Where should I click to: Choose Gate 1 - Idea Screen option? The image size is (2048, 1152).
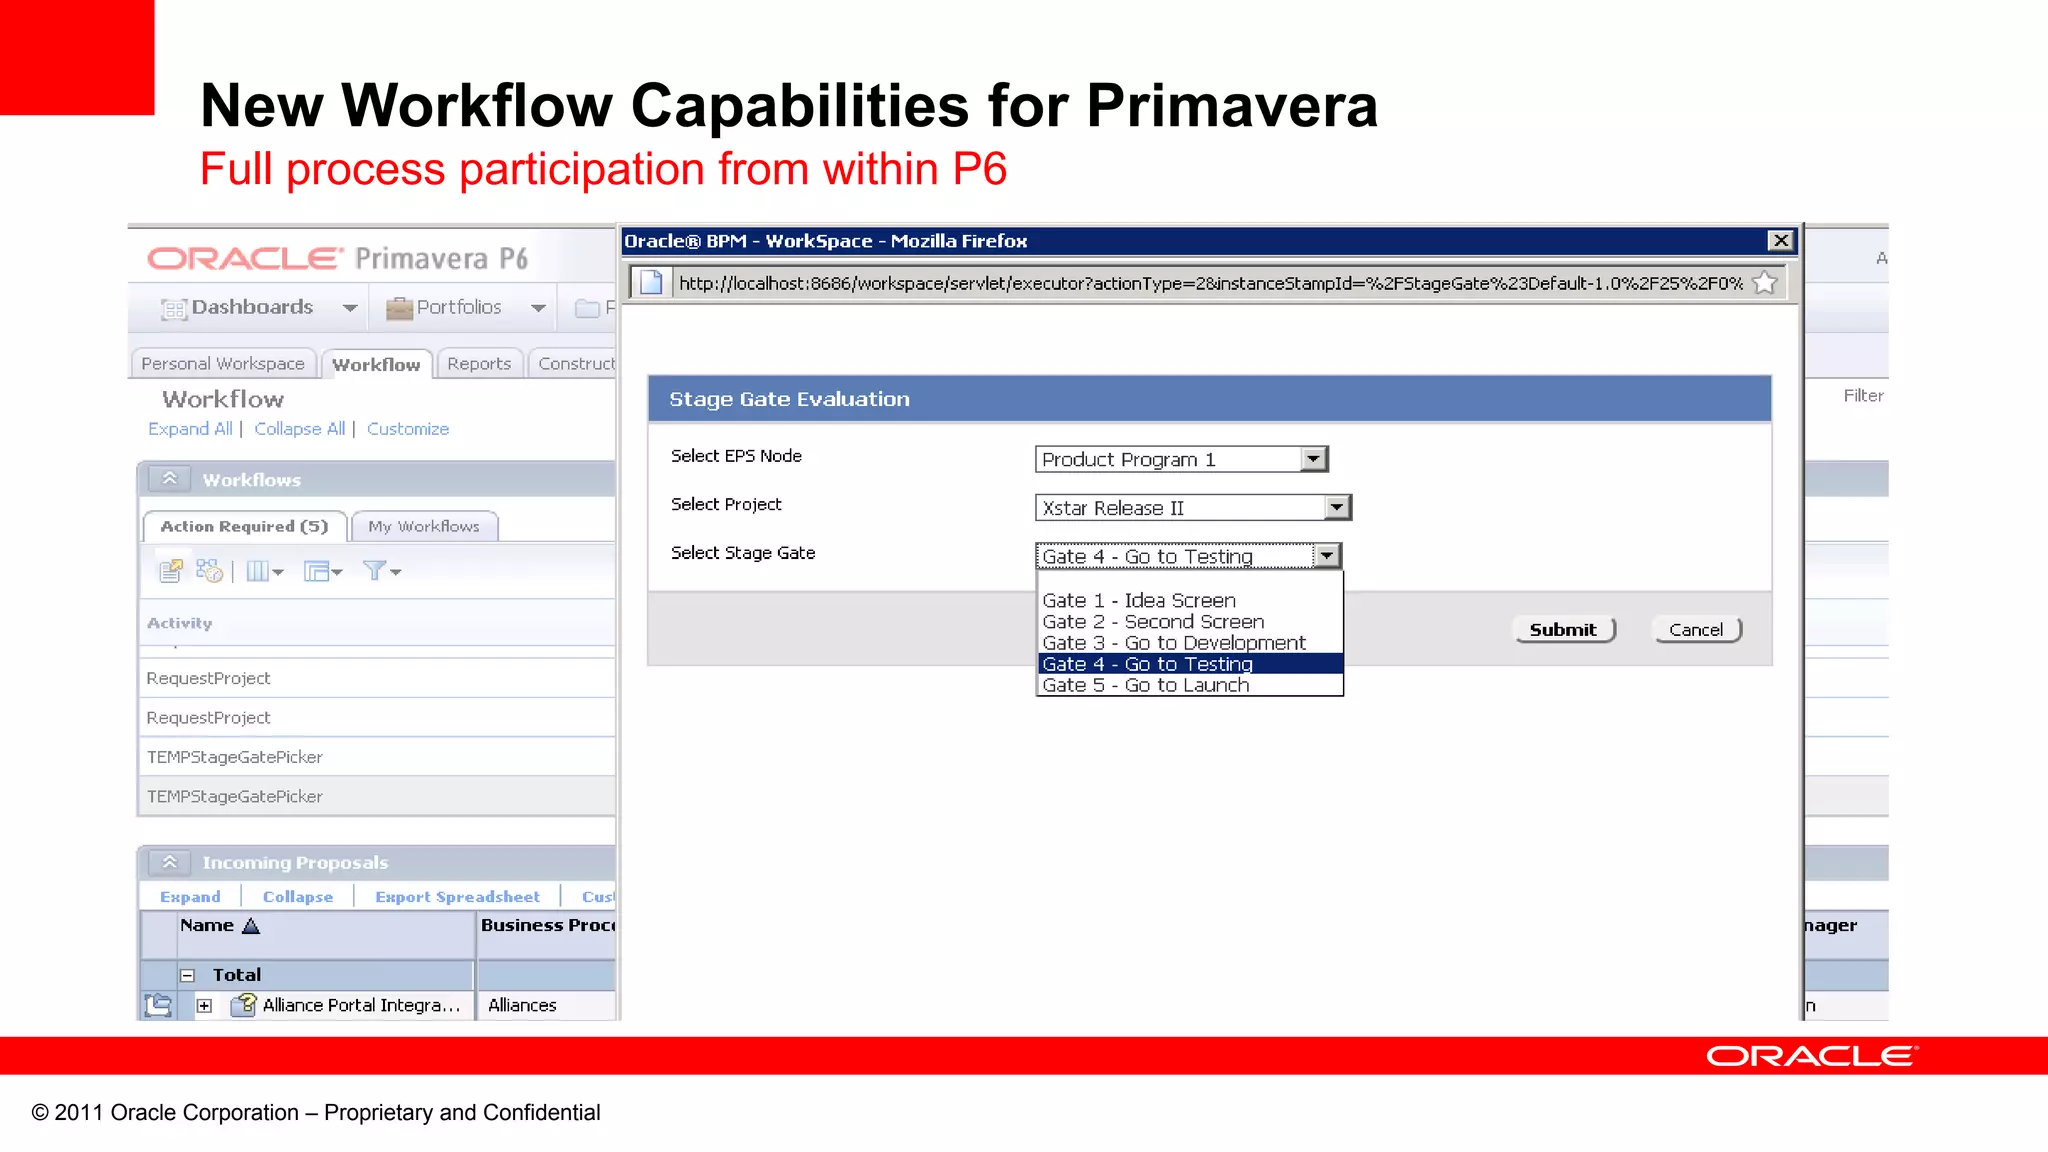[x=1190, y=600]
